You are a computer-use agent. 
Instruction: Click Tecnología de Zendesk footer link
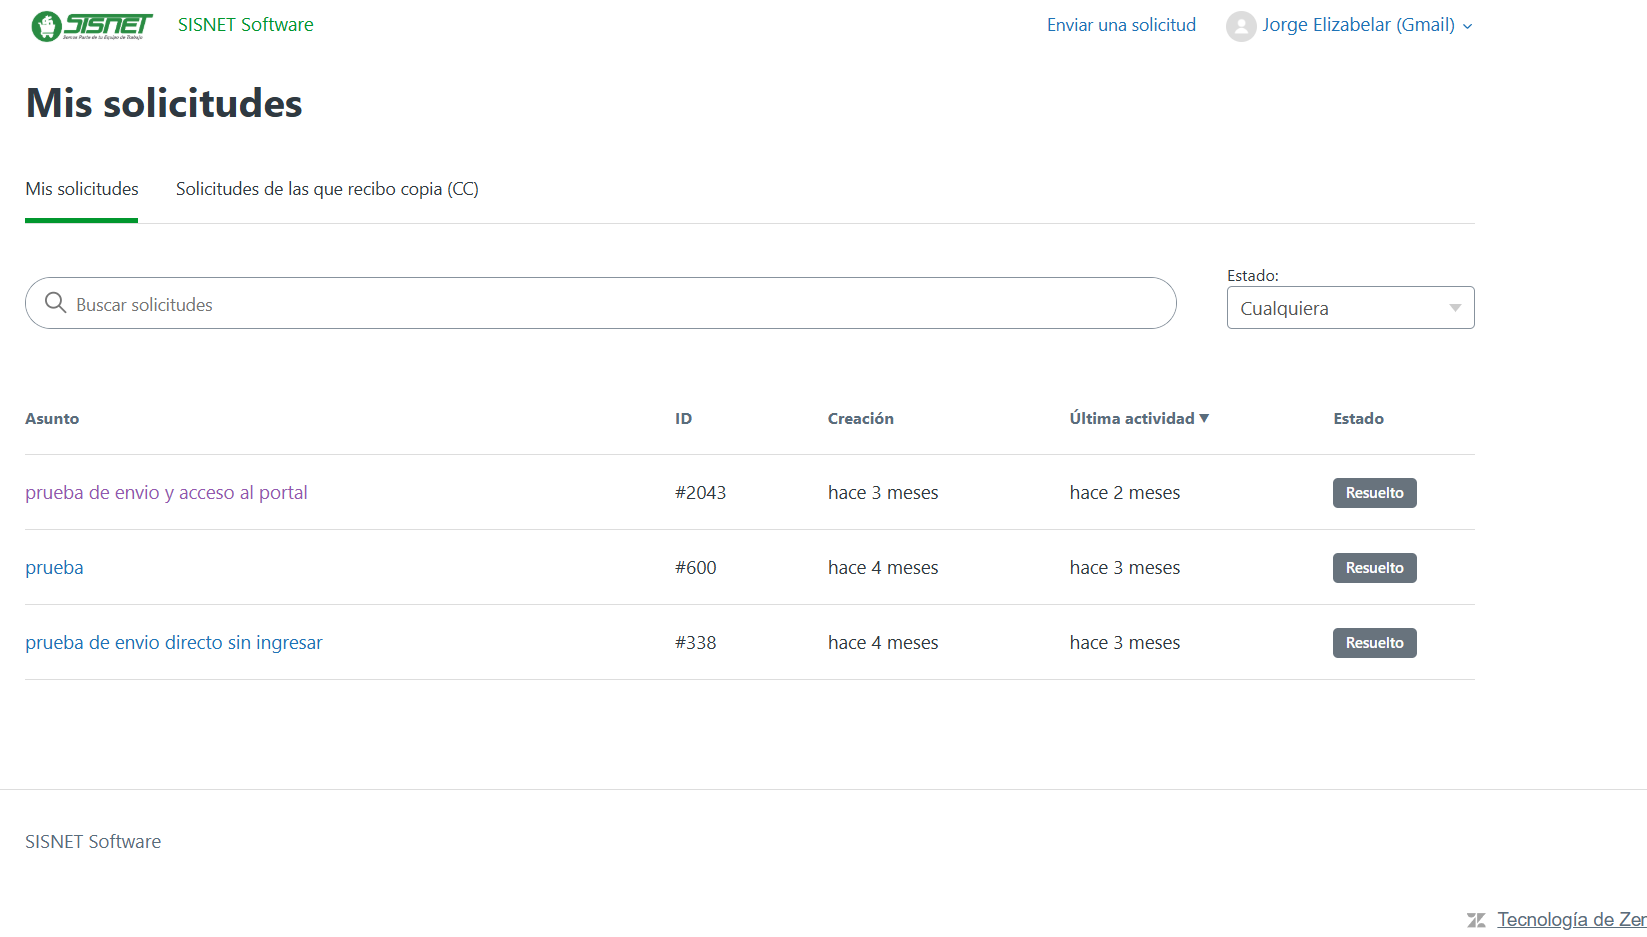pos(1570,920)
